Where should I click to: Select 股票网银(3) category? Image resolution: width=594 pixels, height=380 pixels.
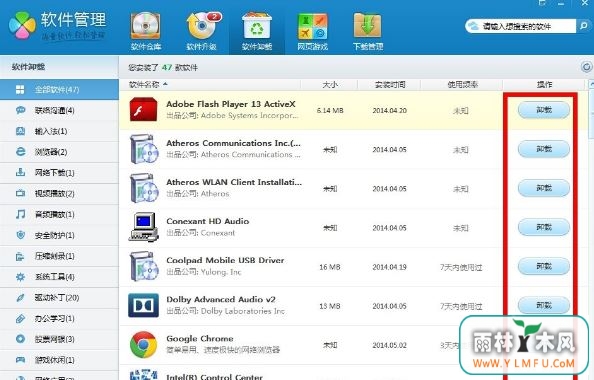coord(59,339)
